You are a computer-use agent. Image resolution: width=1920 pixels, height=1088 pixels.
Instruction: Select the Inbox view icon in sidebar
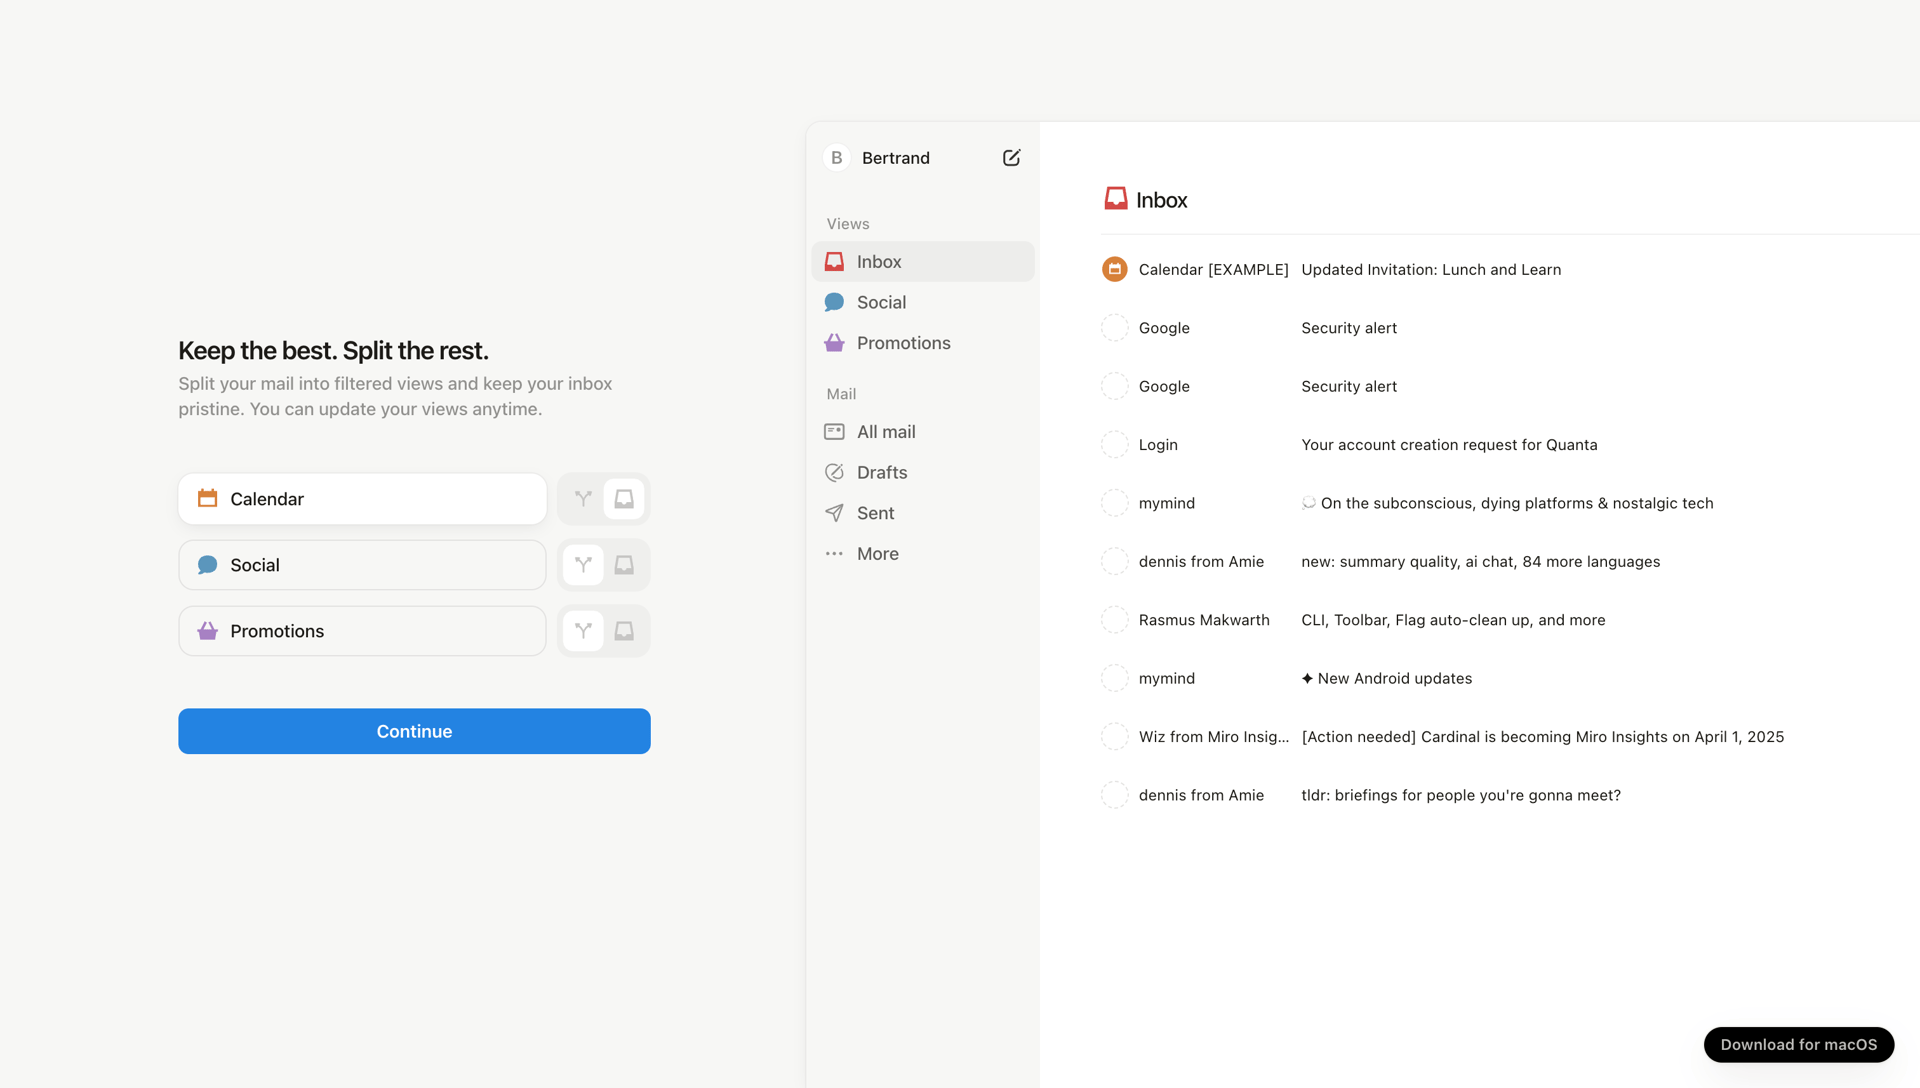(x=834, y=261)
